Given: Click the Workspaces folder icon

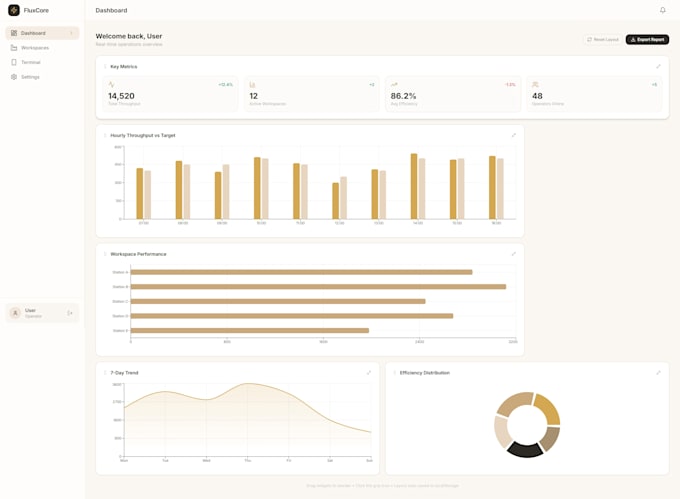Looking at the screenshot, I should (14, 48).
